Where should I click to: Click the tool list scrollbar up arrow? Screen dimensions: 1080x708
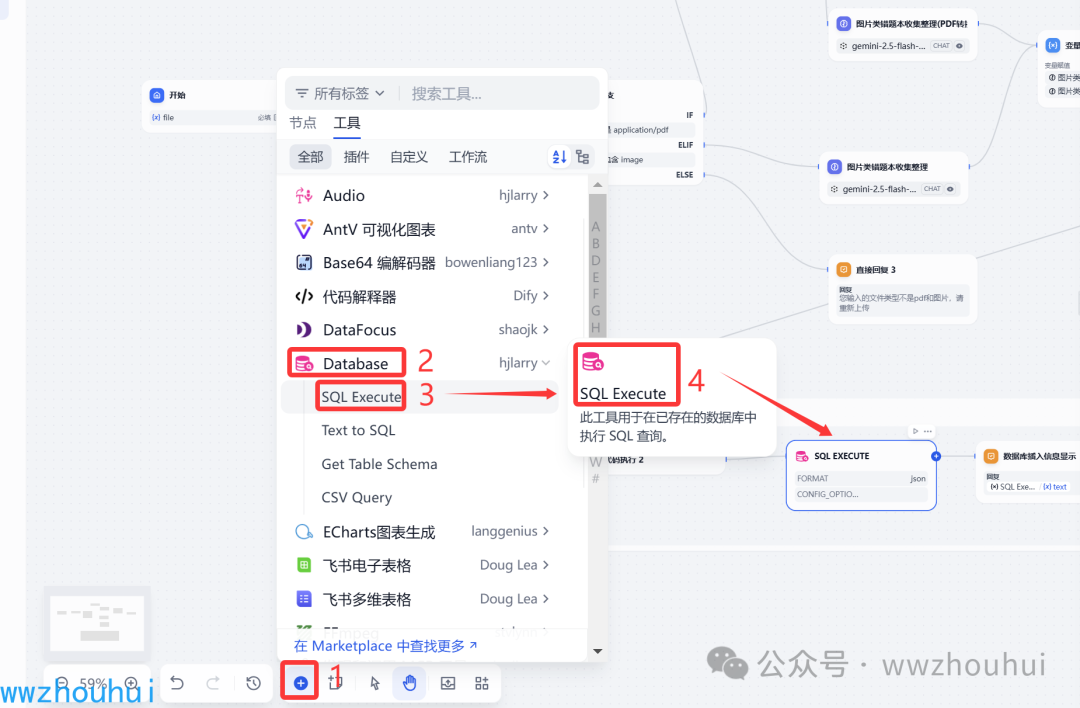tap(597, 185)
